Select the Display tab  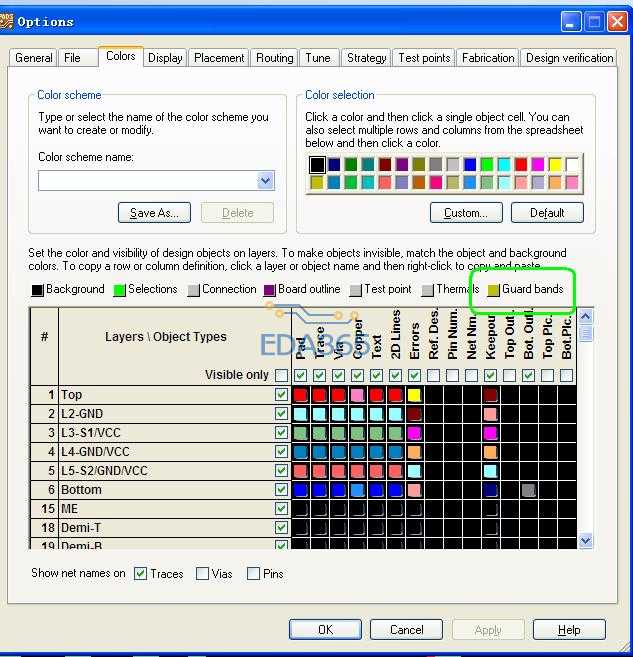(165, 58)
